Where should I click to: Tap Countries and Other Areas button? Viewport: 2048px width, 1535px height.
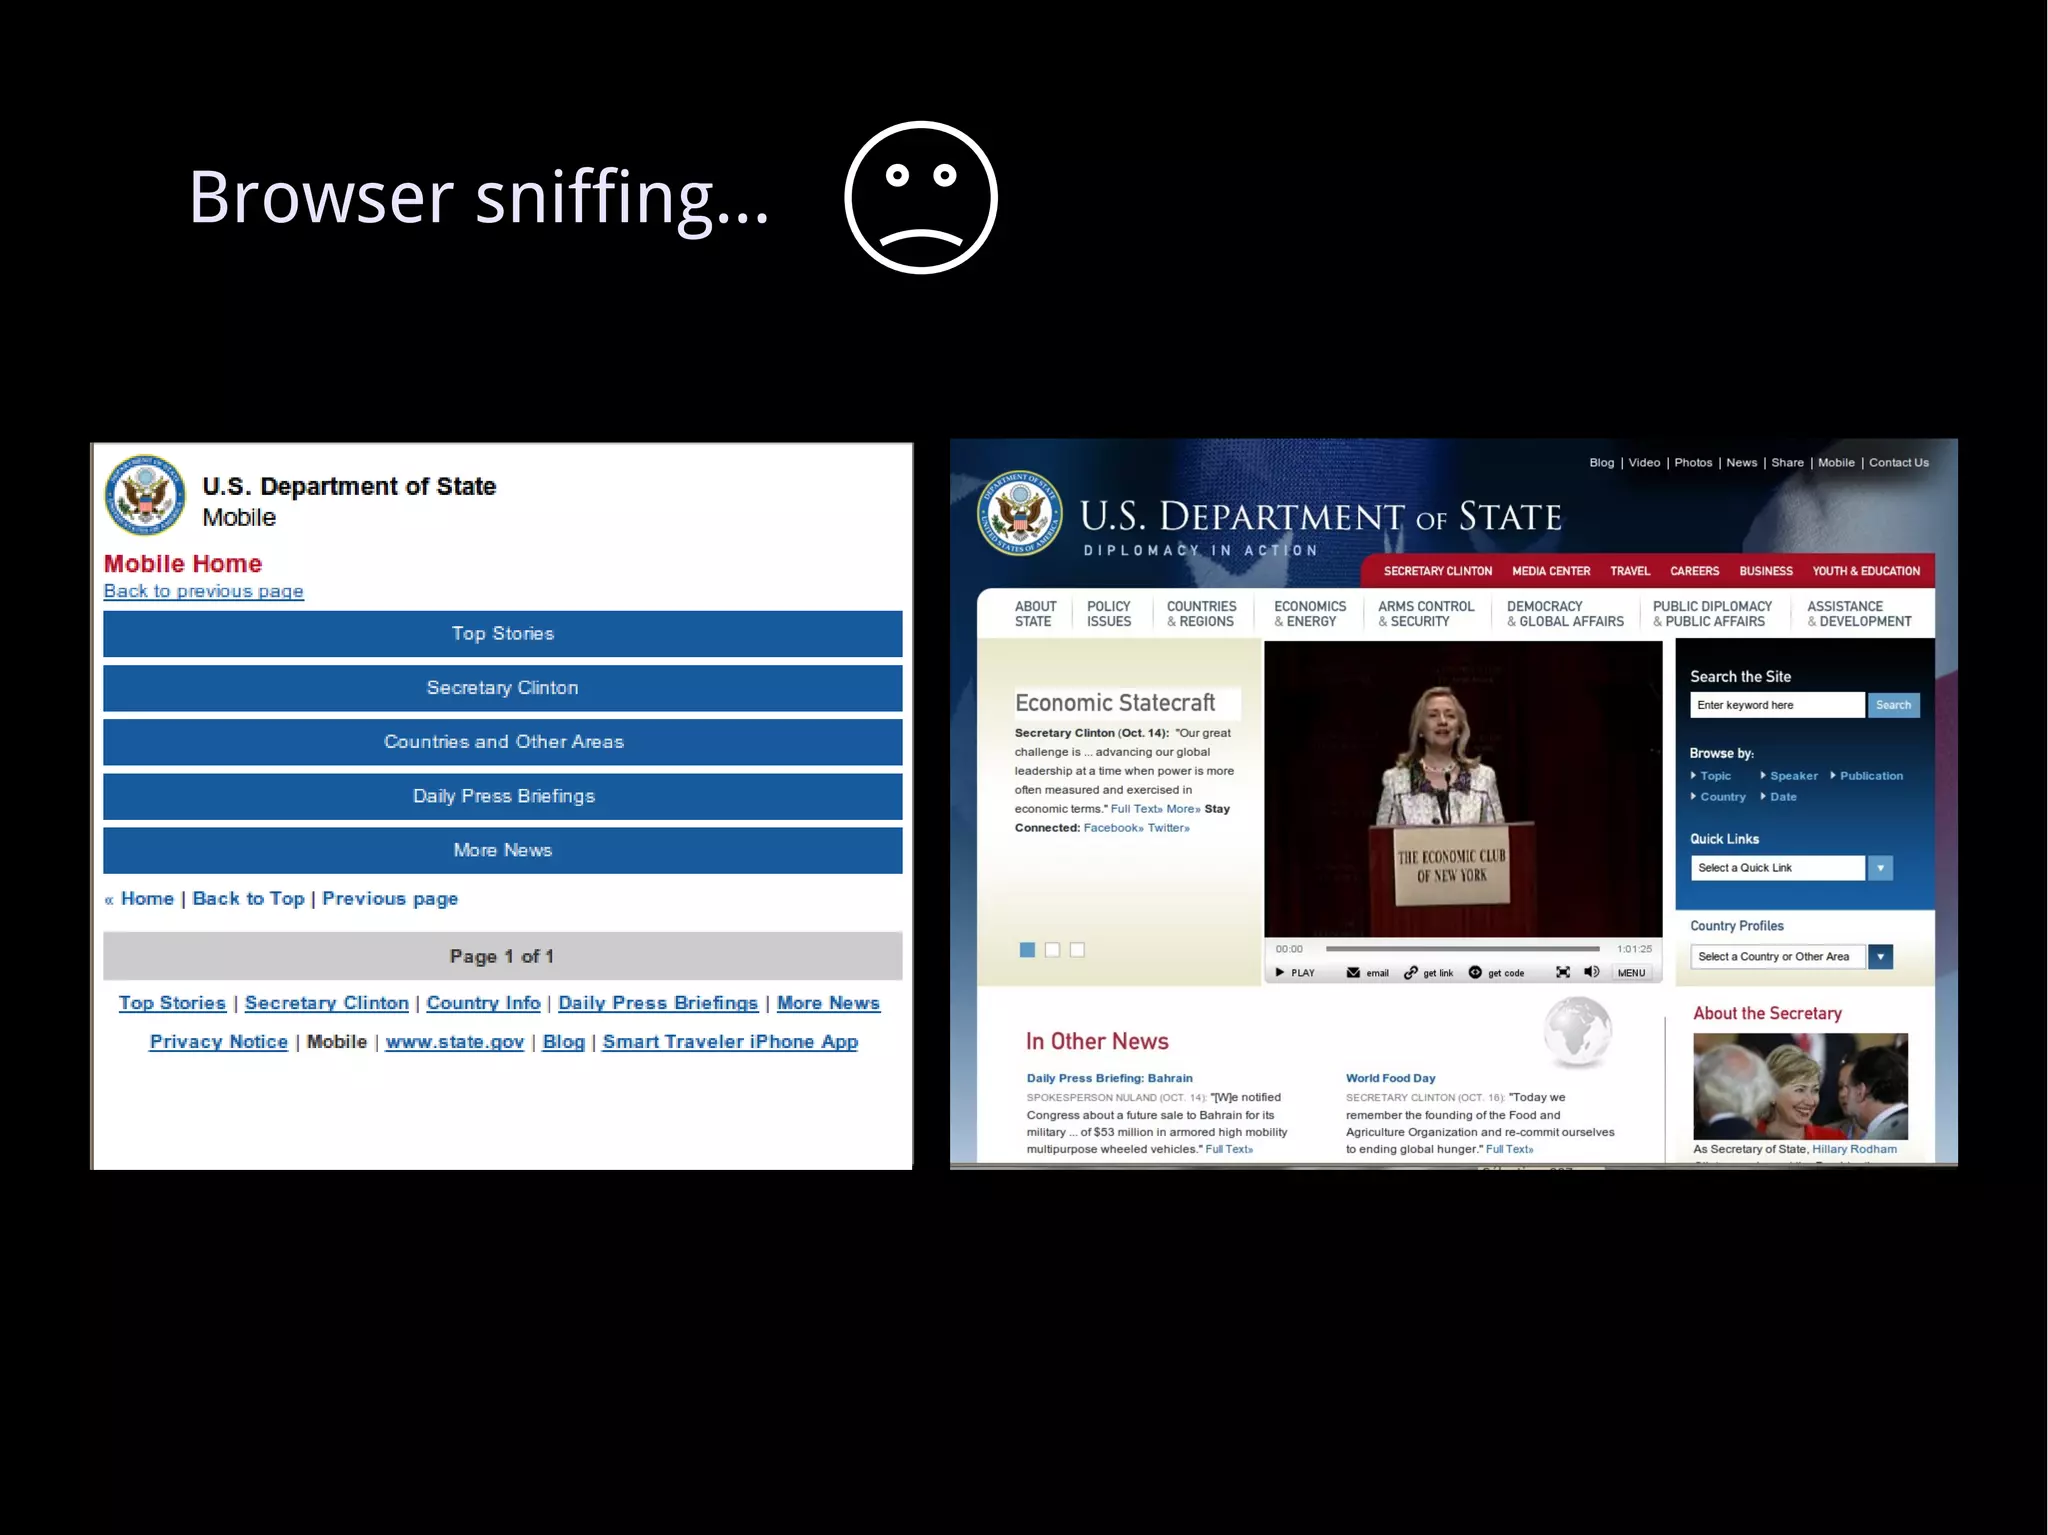[x=502, y=741]
